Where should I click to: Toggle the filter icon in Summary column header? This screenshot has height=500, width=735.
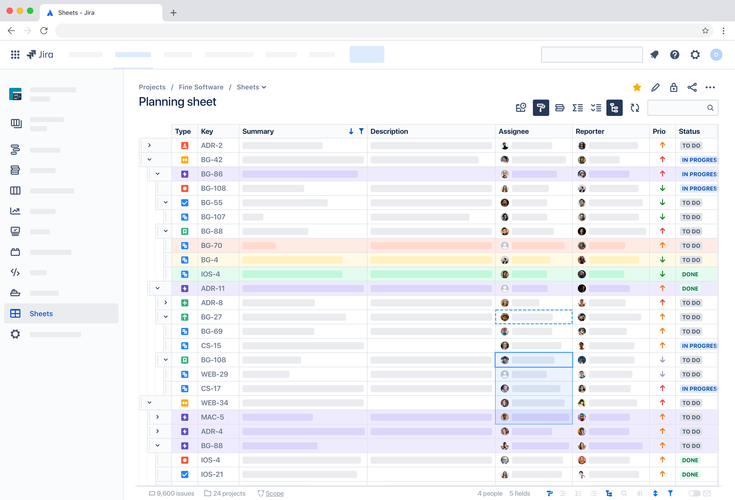[361, 131]
